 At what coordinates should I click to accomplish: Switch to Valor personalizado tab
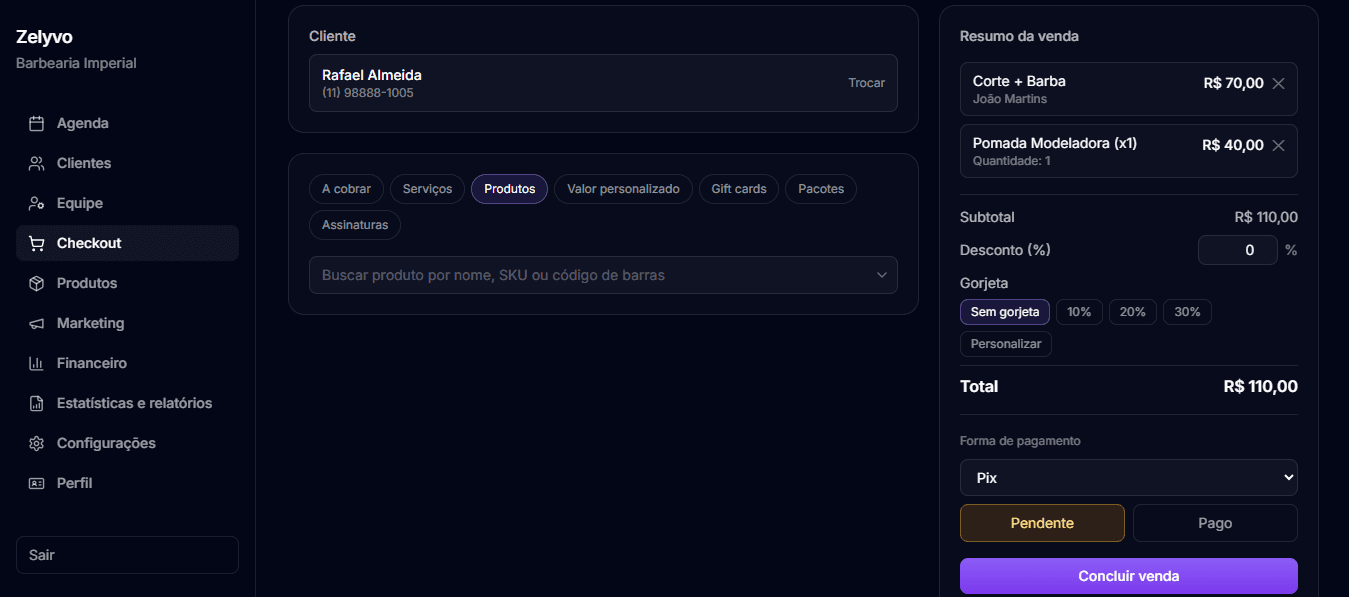[x=623, y=189]
